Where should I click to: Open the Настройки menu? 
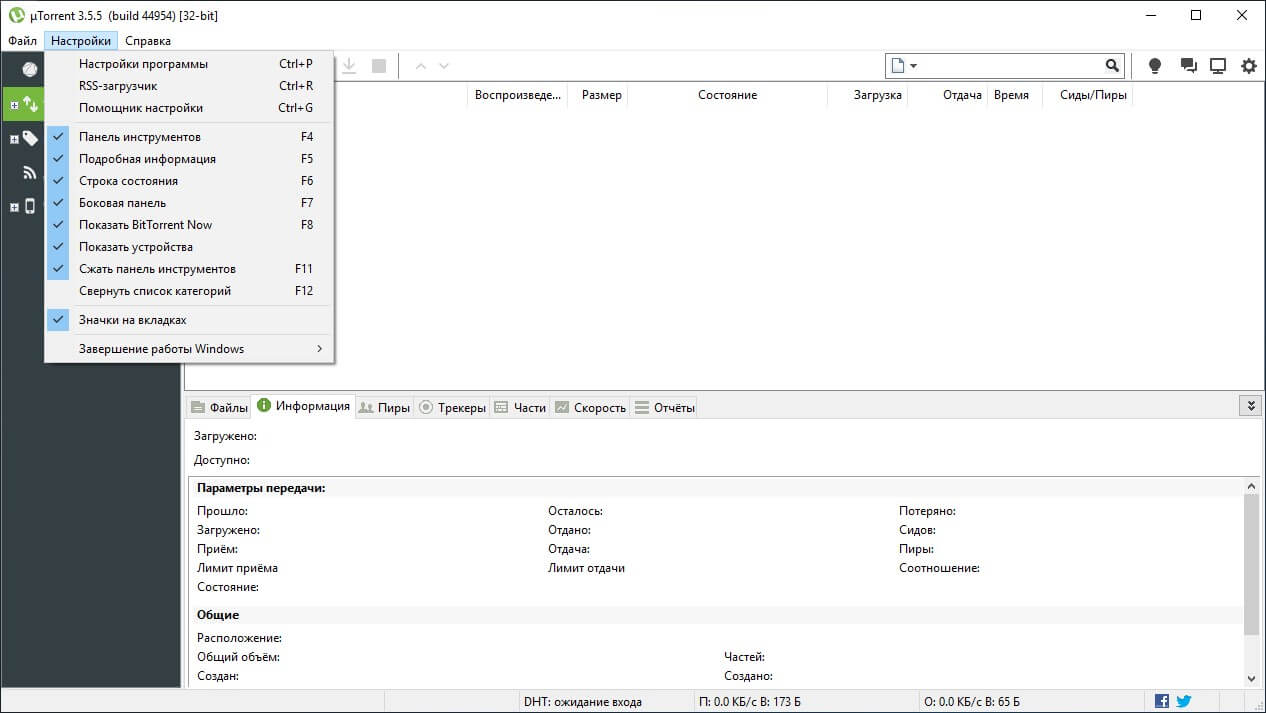click(81, 41)
